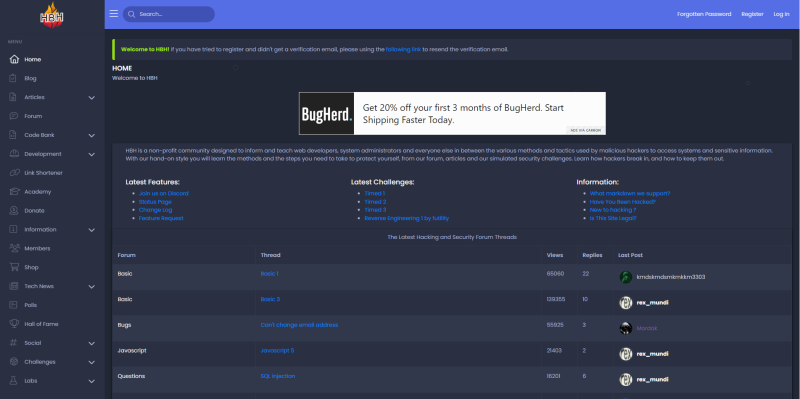The height and width of the screenshot is (399, 800).
Task: Click the Tech News newspaper icon
Action: pos(14,286)
